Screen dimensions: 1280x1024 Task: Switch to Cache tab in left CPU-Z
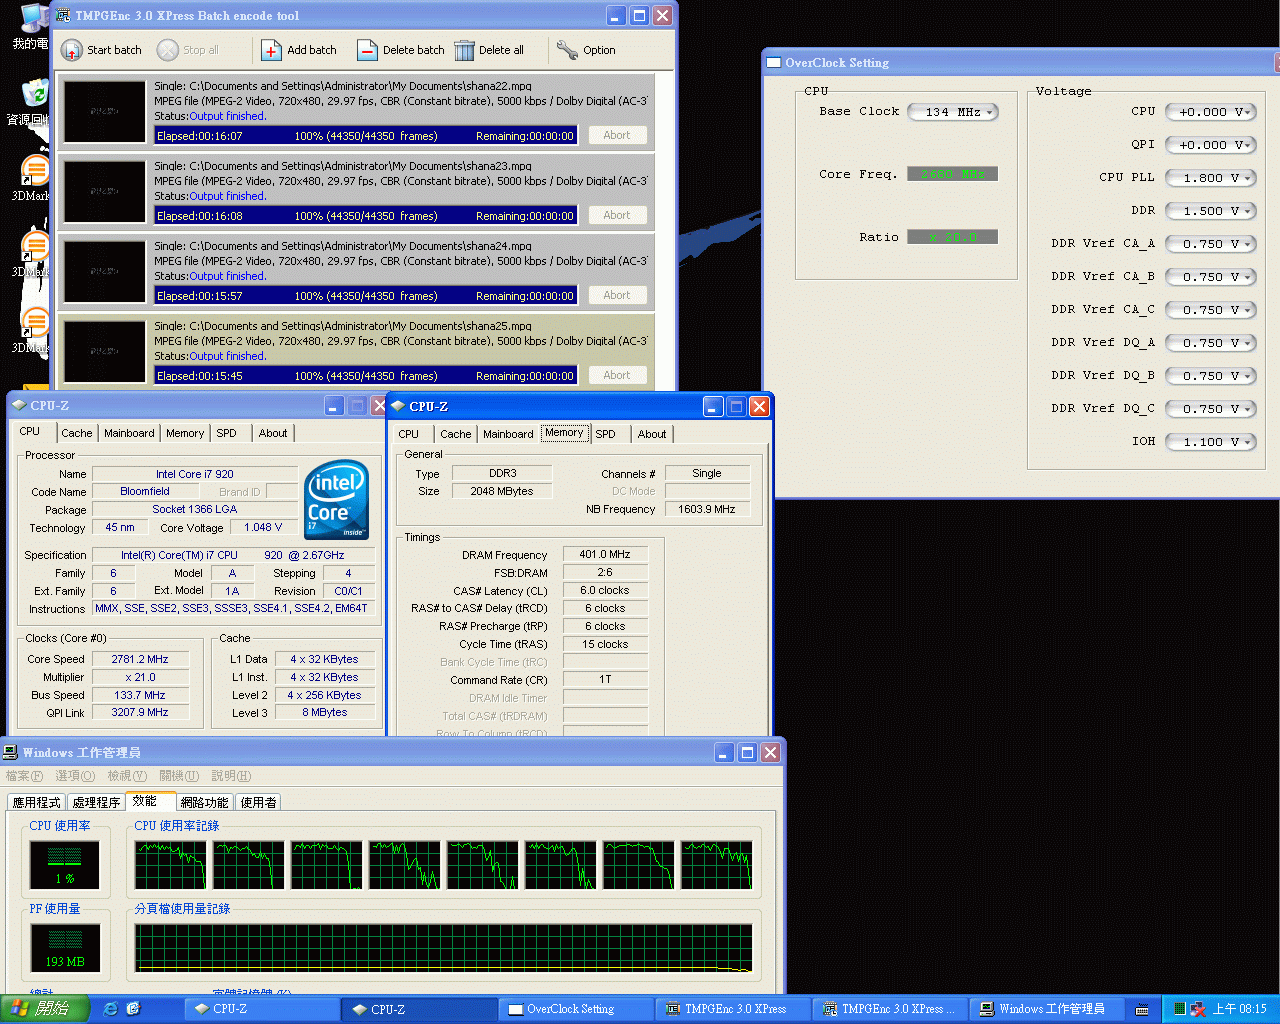click(76, 433)
